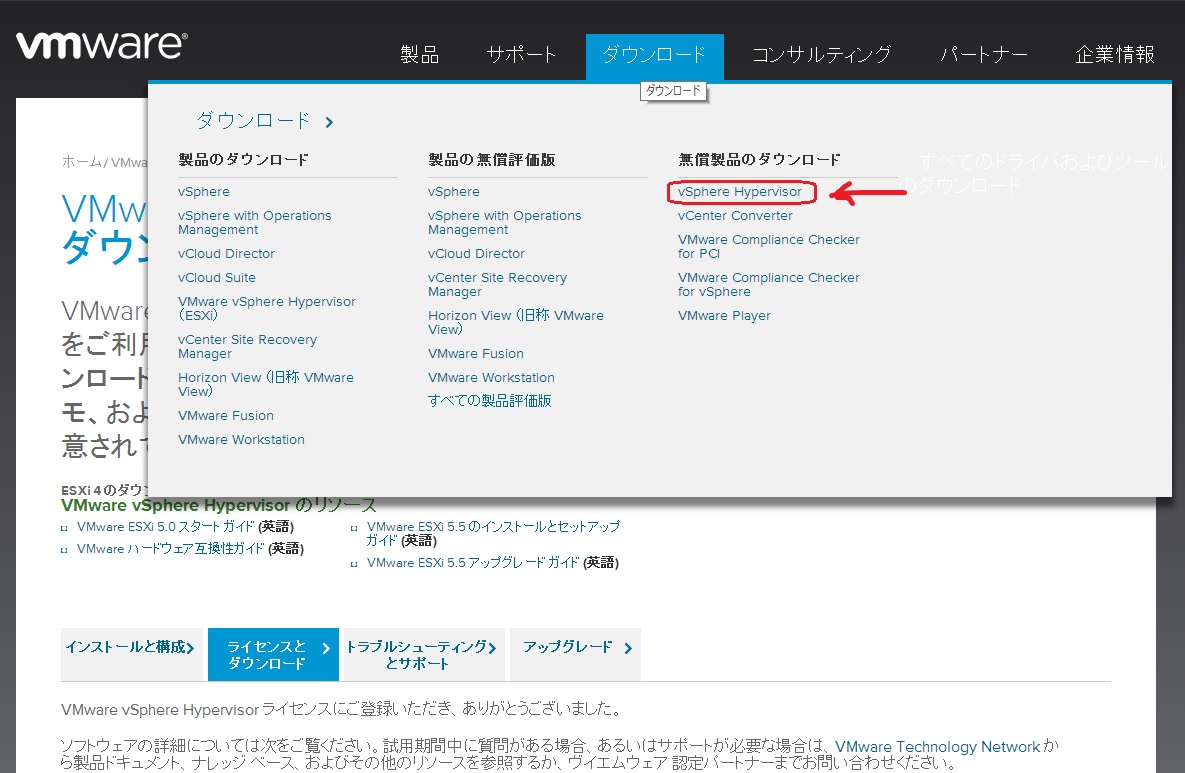The height and width of the screenshot is (773, 1185).
Task: Open the サポート menu
Action: tap(521, 54)
